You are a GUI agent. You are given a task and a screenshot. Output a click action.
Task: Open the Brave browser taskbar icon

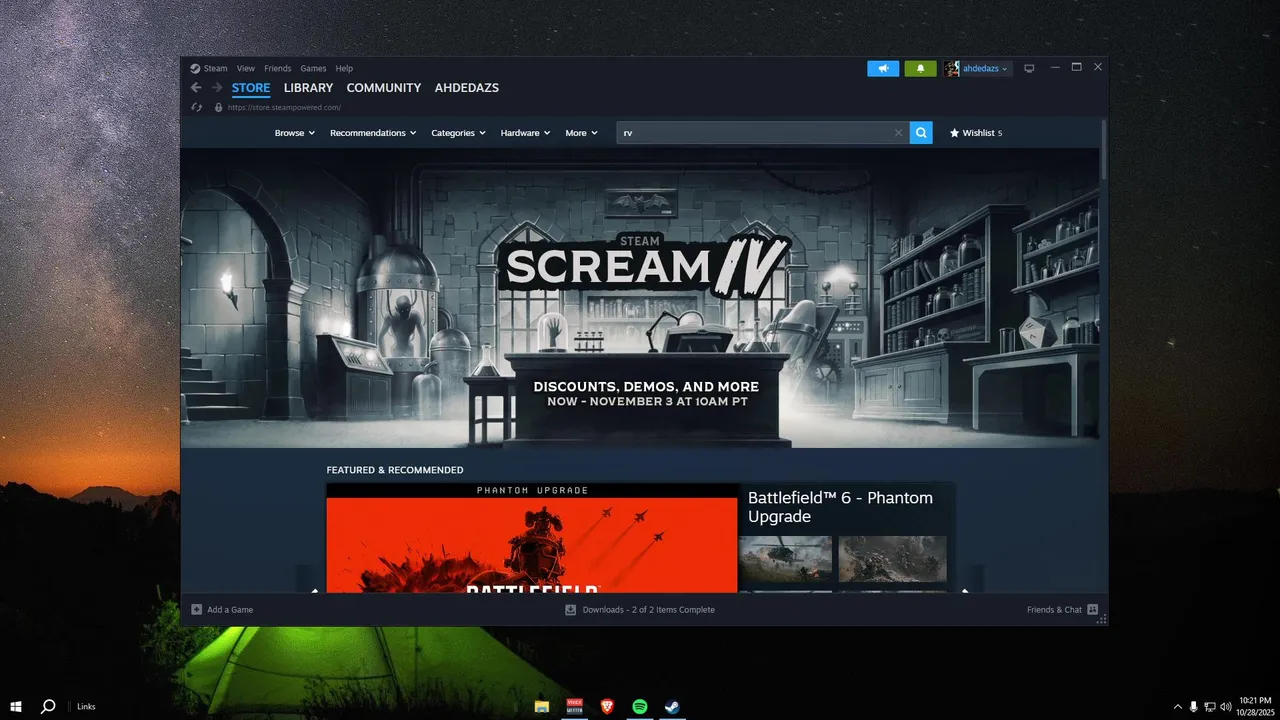(607, 706)
